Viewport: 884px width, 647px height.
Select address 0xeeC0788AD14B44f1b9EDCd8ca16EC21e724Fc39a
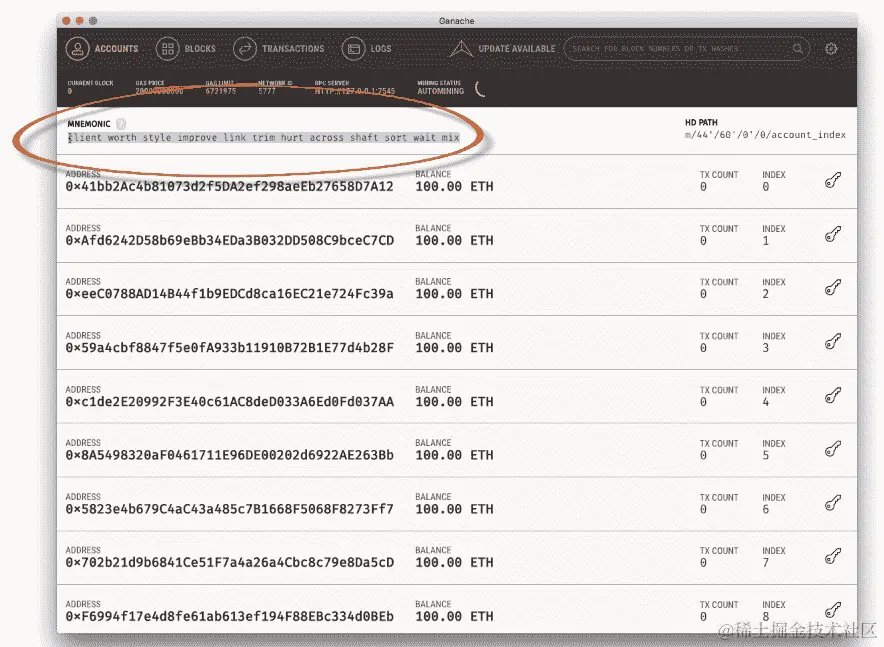pos(229,294)
